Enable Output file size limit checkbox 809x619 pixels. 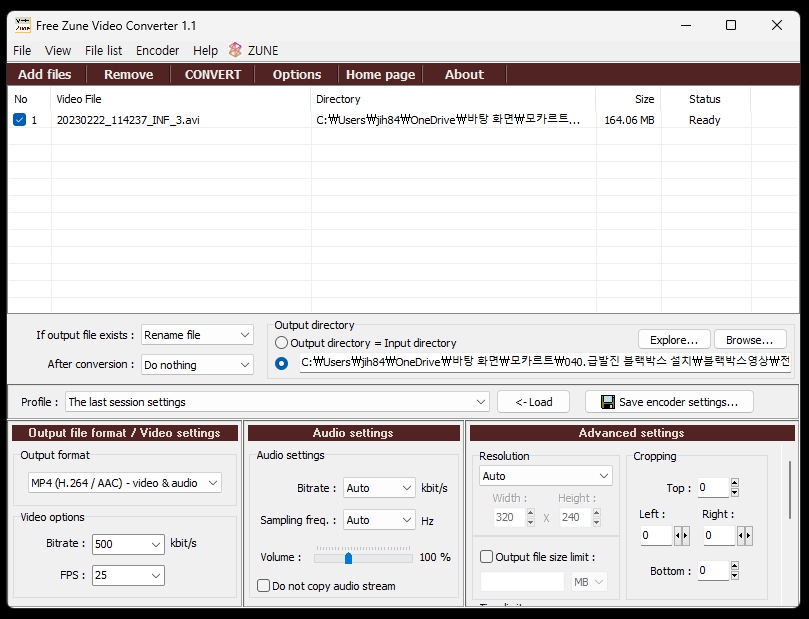(x=486, y=557)
